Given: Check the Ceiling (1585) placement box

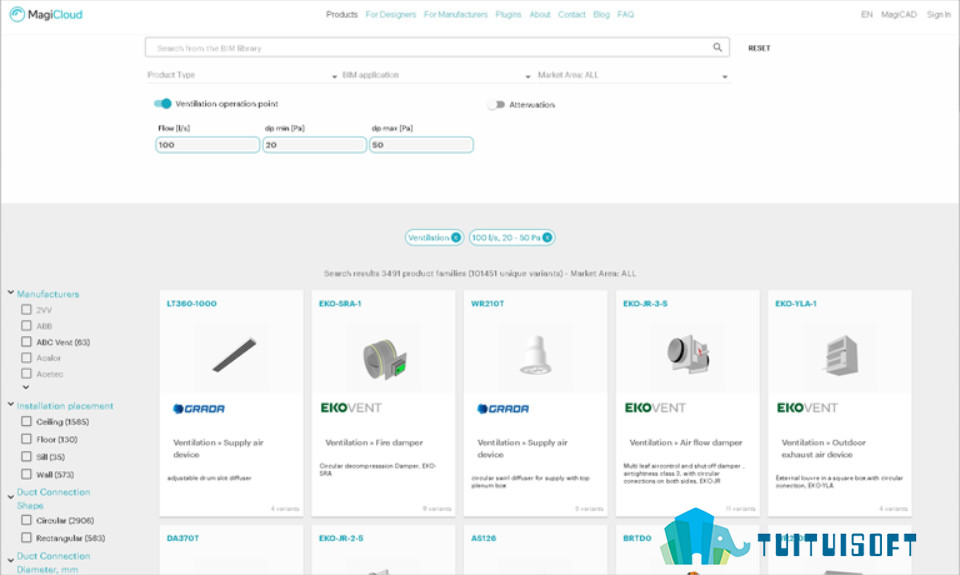Looking at the screenshot, I should pos(26,421).
